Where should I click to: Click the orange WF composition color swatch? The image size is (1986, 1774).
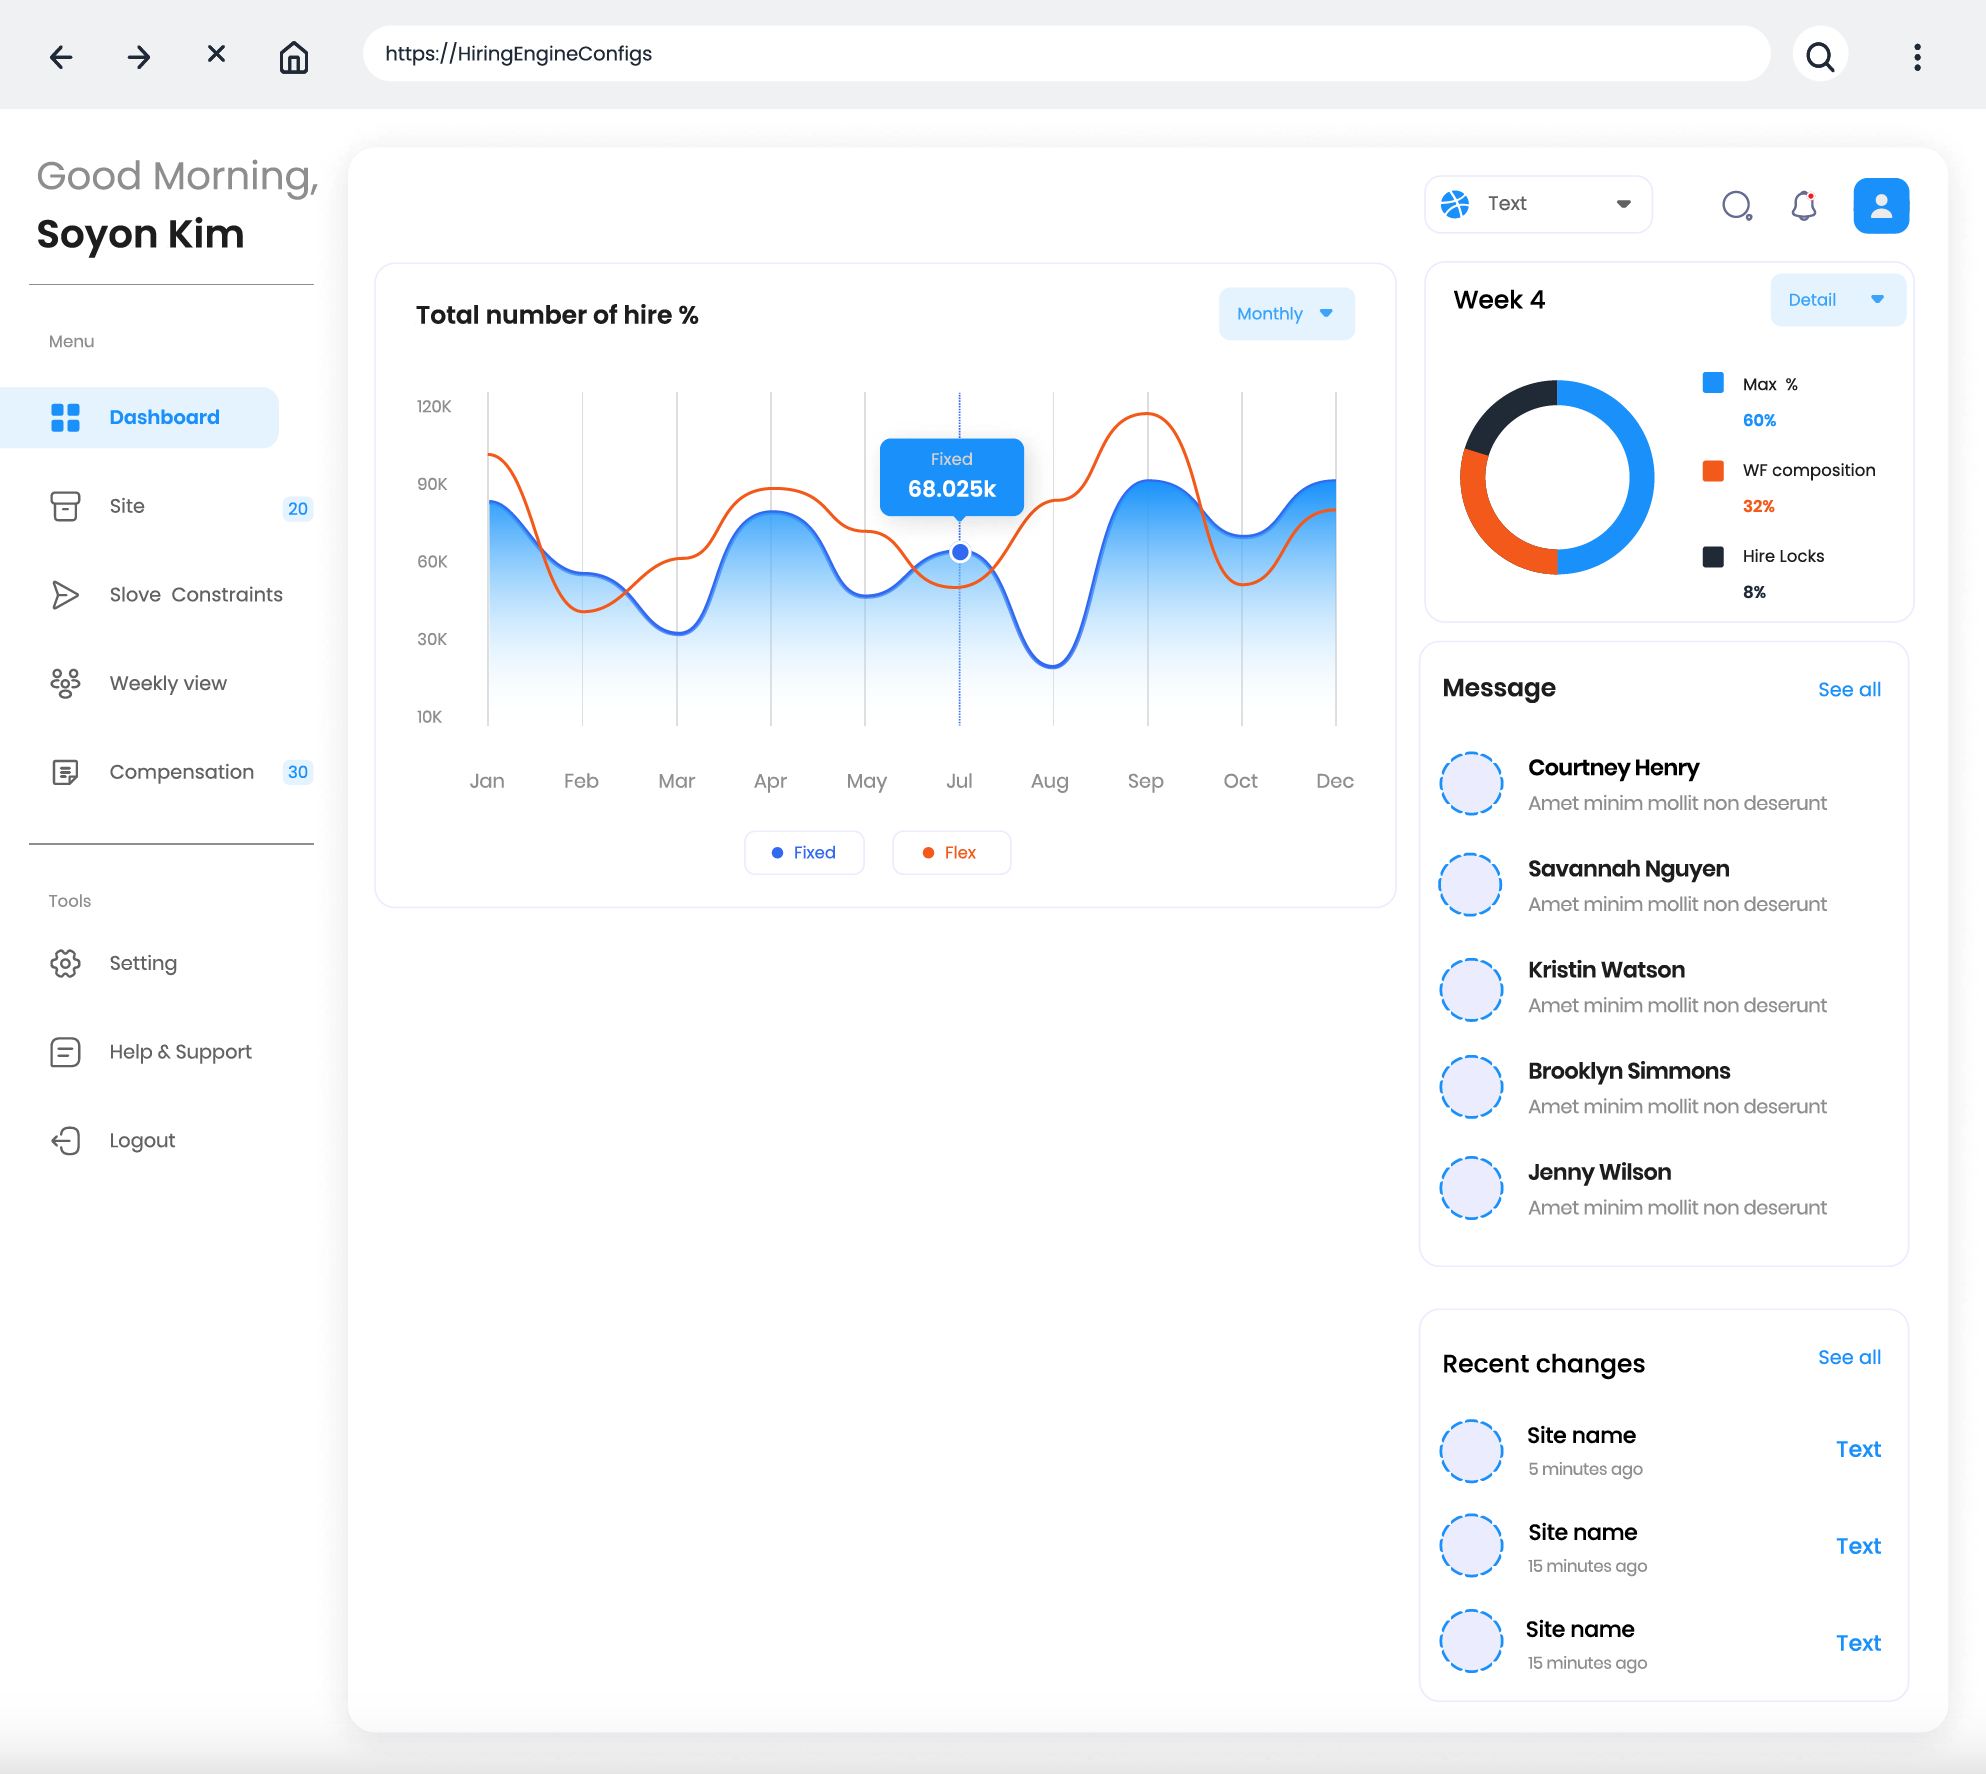(x=1712, y=470)
